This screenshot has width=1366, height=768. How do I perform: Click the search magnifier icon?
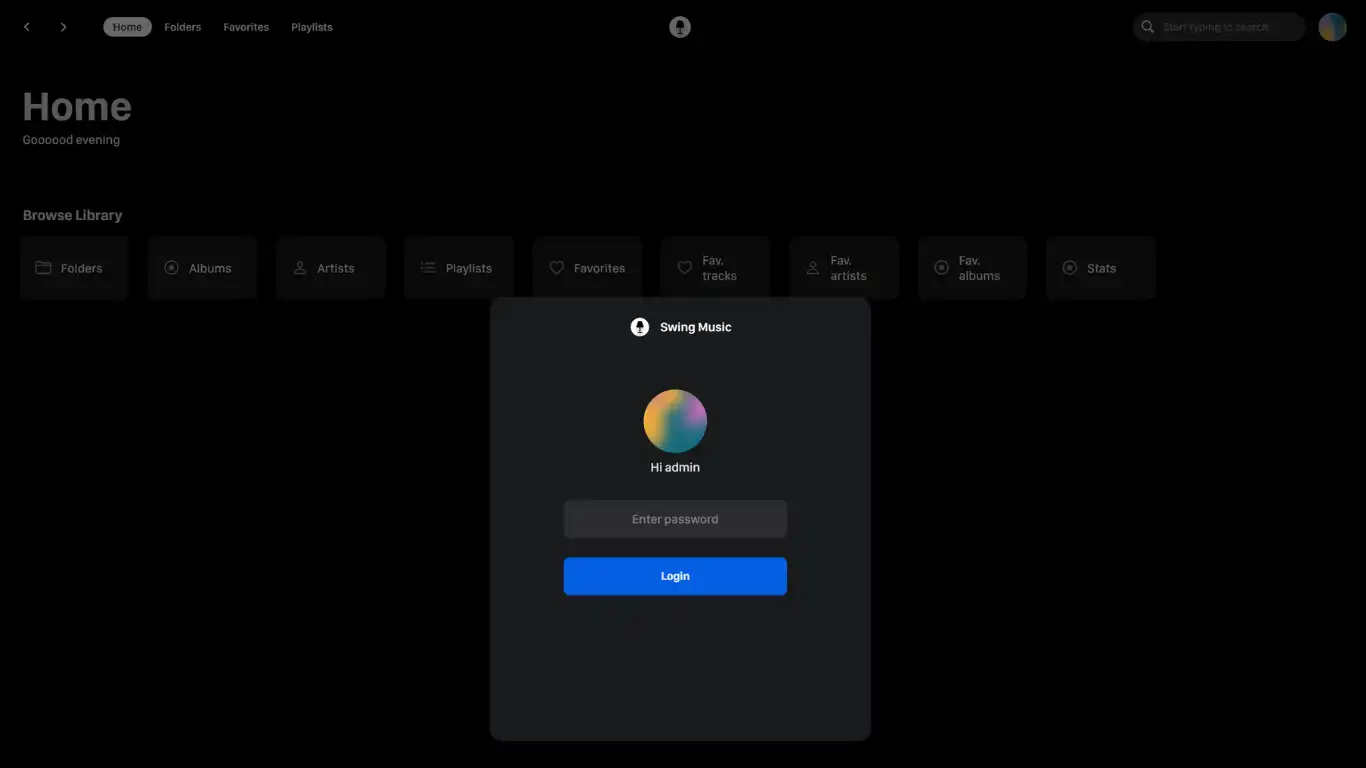pos(1148,27)
